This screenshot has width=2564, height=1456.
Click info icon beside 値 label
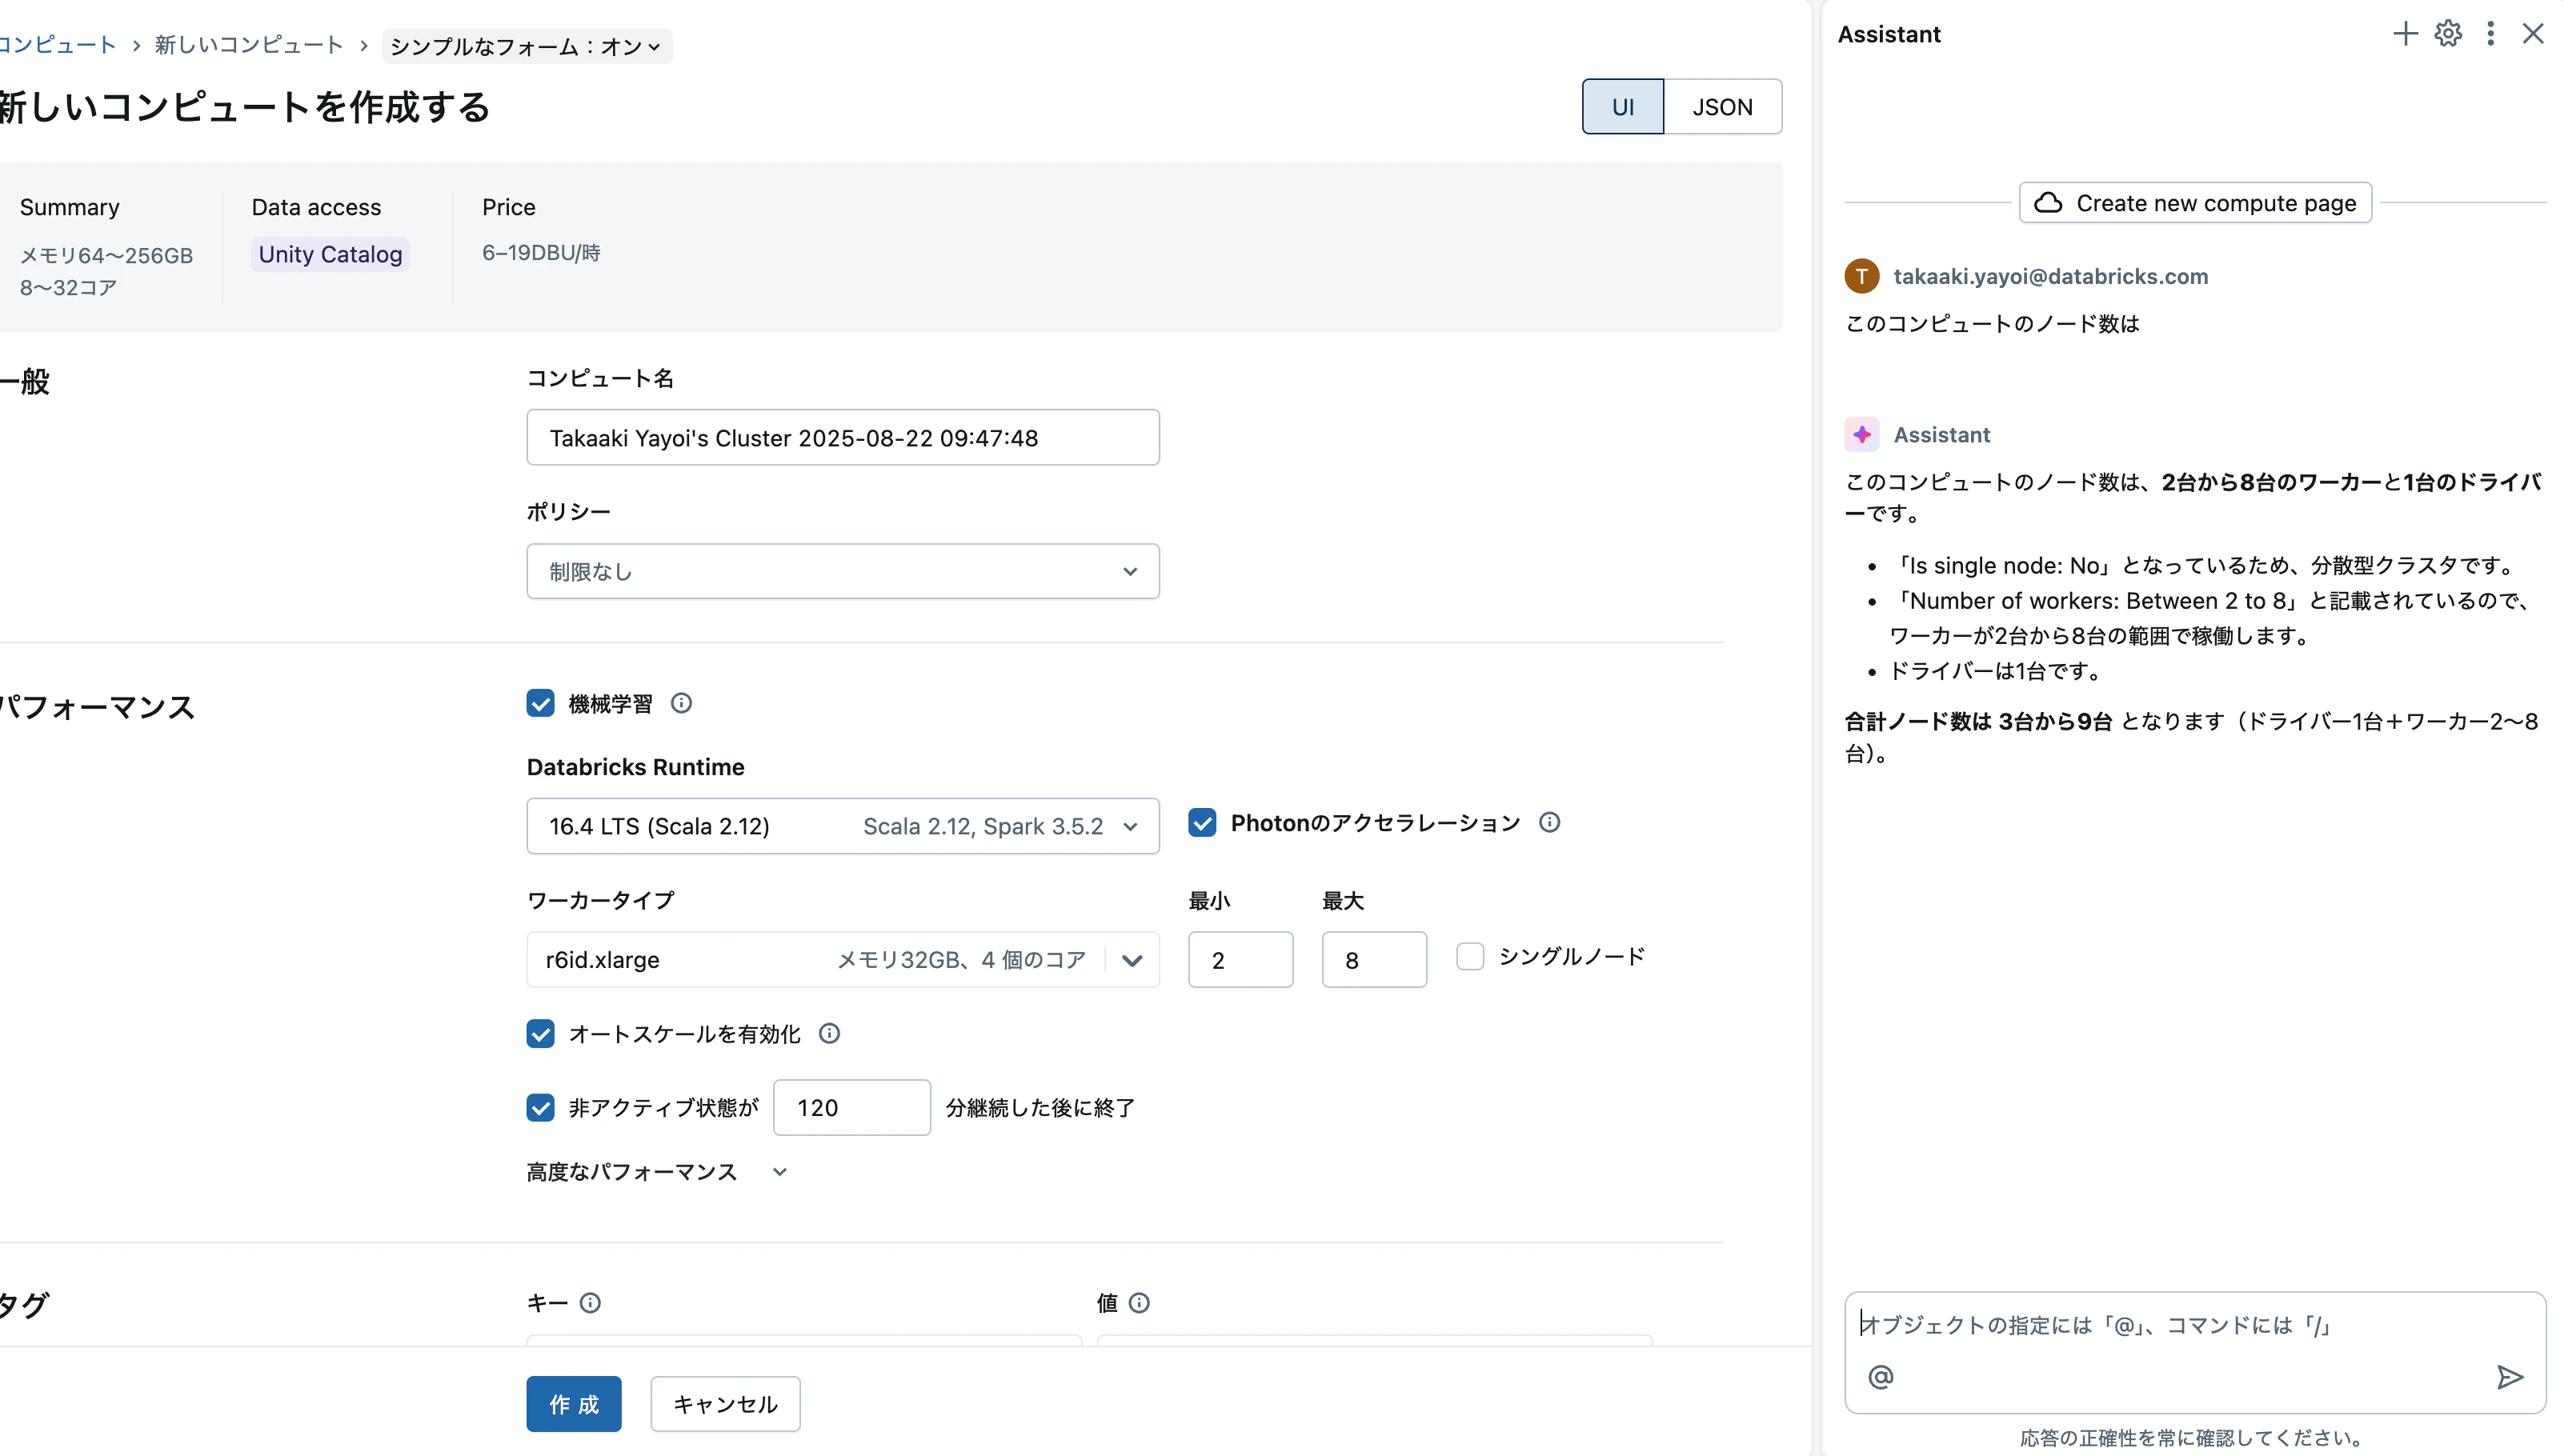tap(1139, 1302)
